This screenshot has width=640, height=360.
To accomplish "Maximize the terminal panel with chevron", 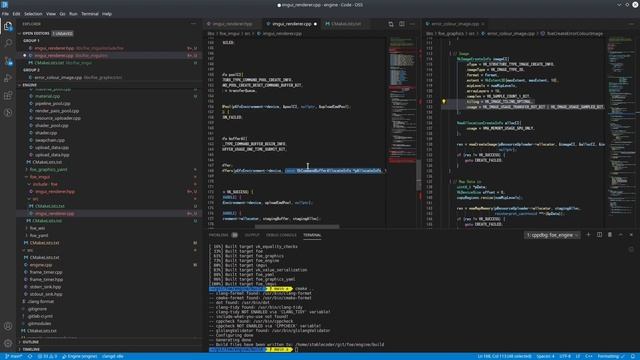I will pos(620,235).
